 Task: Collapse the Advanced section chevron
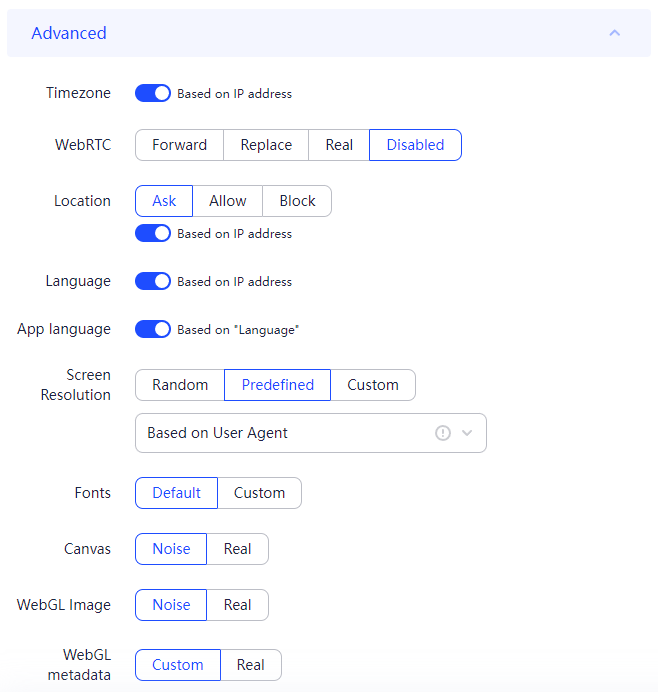click(x=614, y=33)
